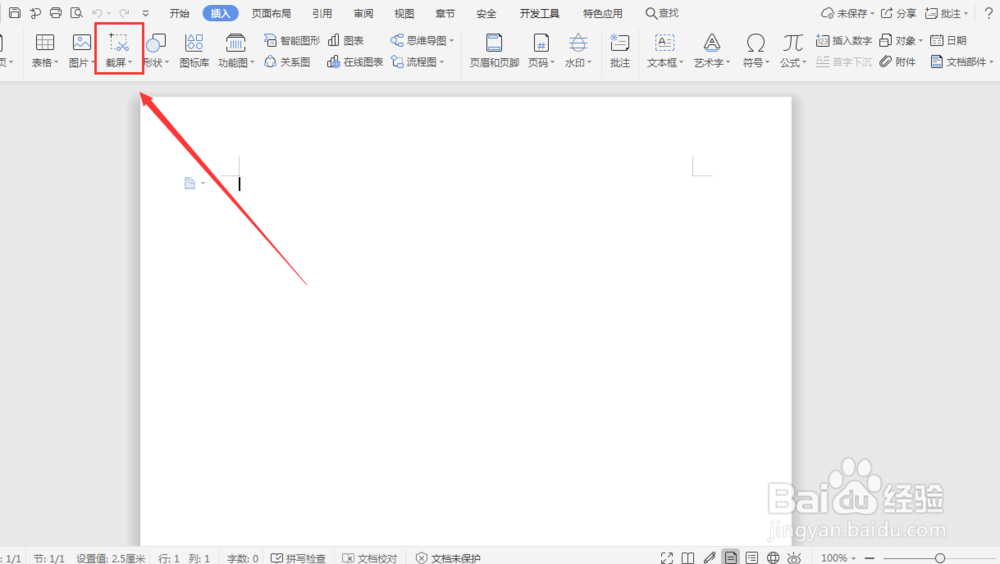The width and height of the screenshot is (1000, 564).
Task: Click the 表格 table icon
Action: pyautogui.click(x=45, y=43)
